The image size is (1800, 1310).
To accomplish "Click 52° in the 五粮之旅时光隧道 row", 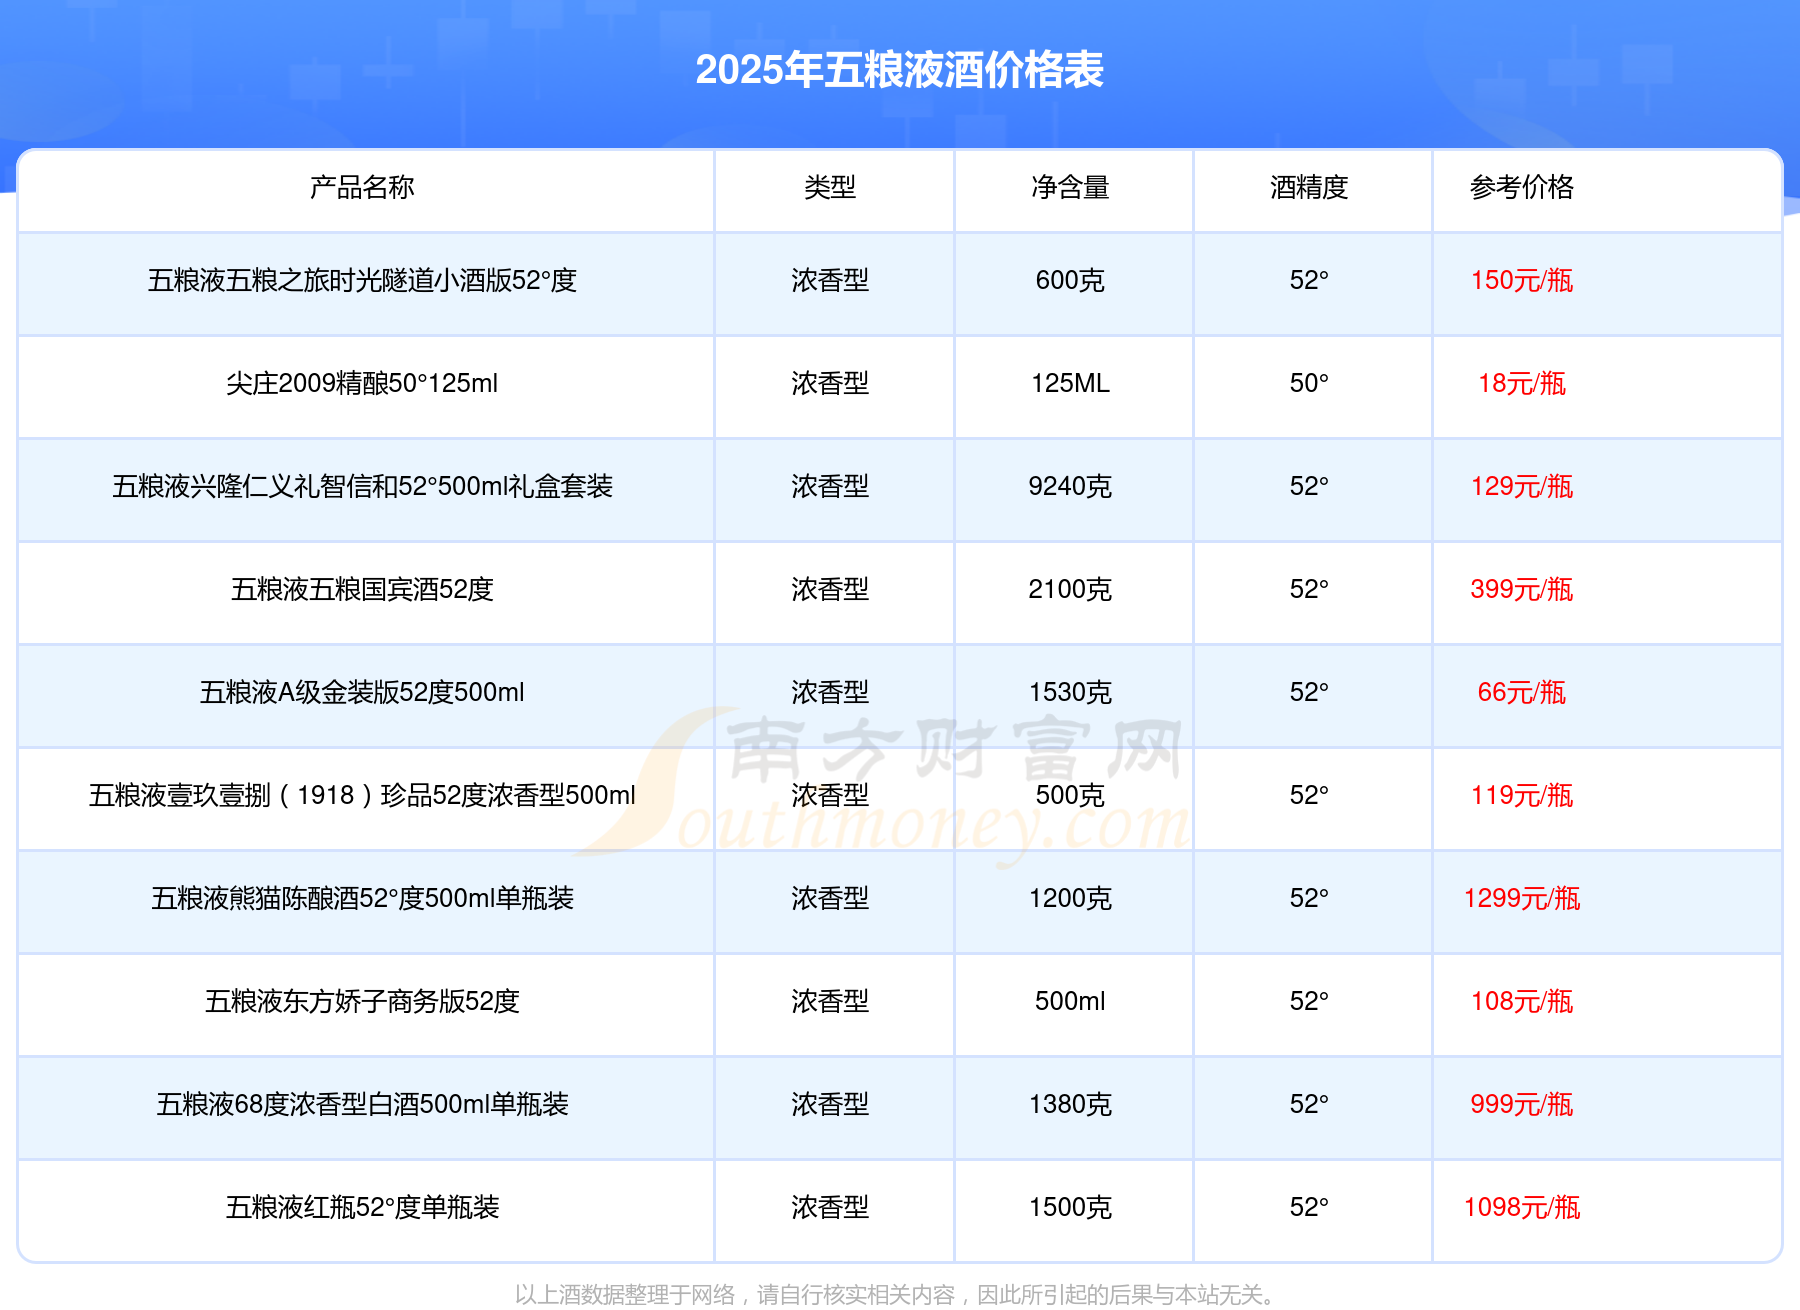I will (x=1309, y=280).
